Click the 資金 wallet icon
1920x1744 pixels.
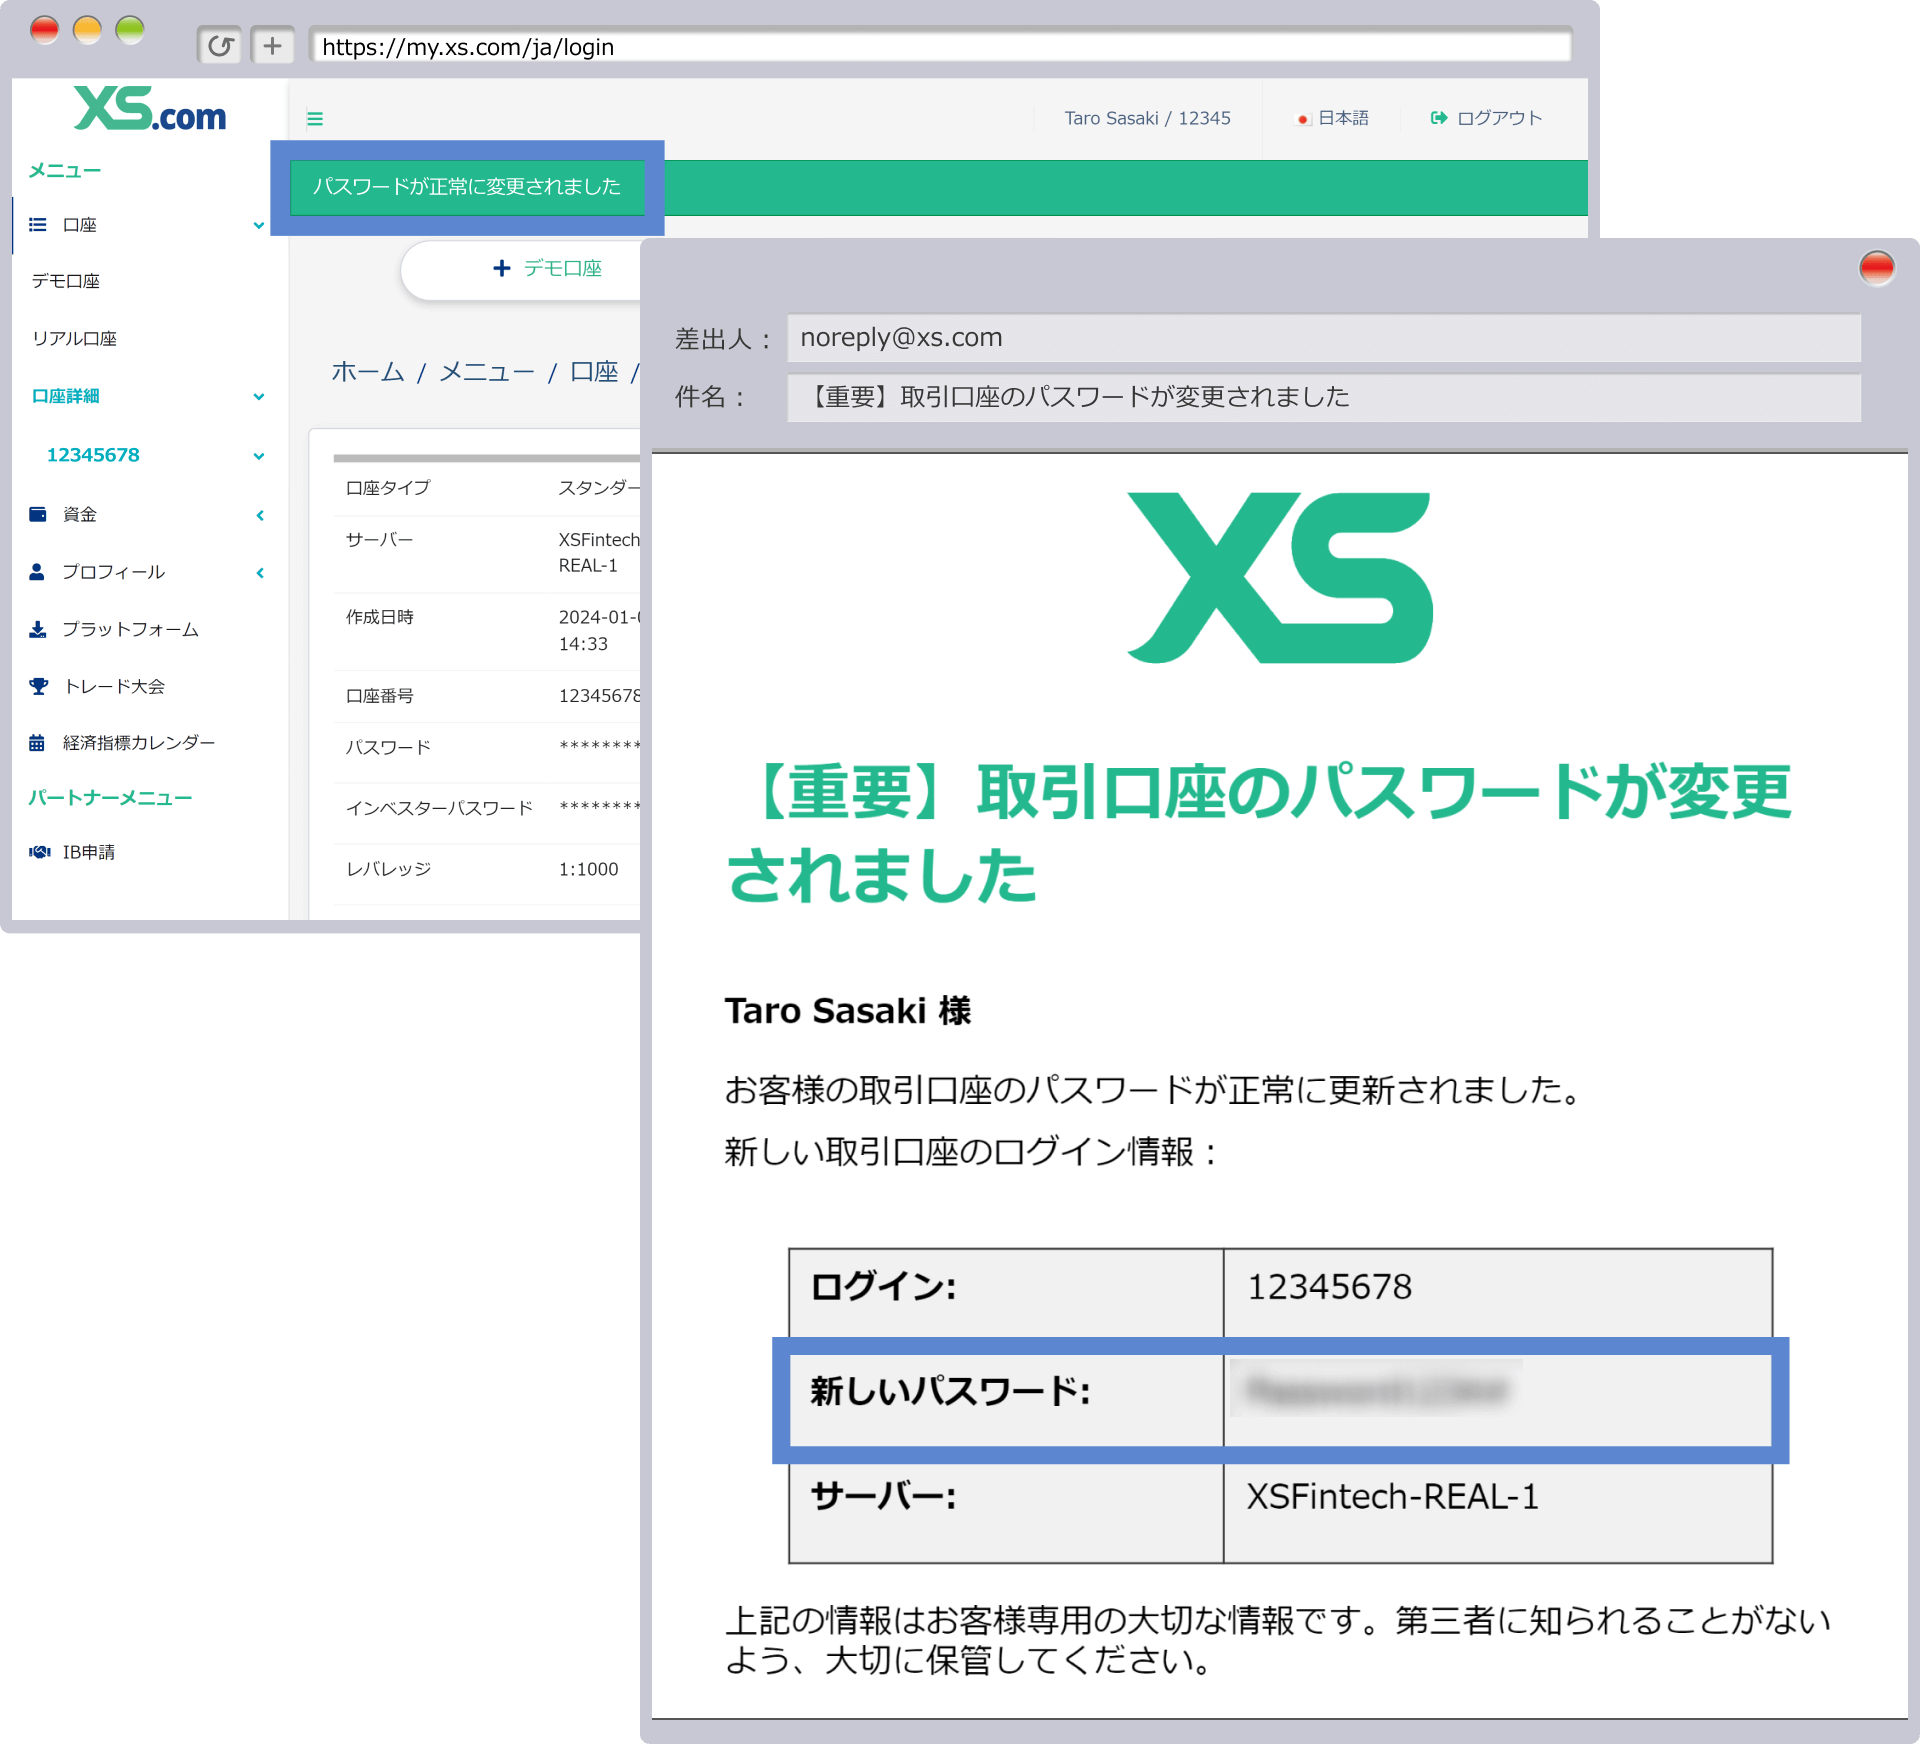tap(38, 514)
